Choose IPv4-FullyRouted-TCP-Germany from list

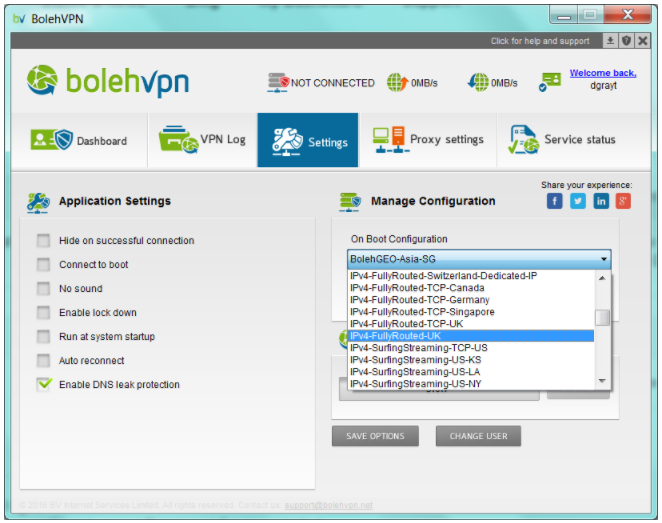click(x=471, y=300)
